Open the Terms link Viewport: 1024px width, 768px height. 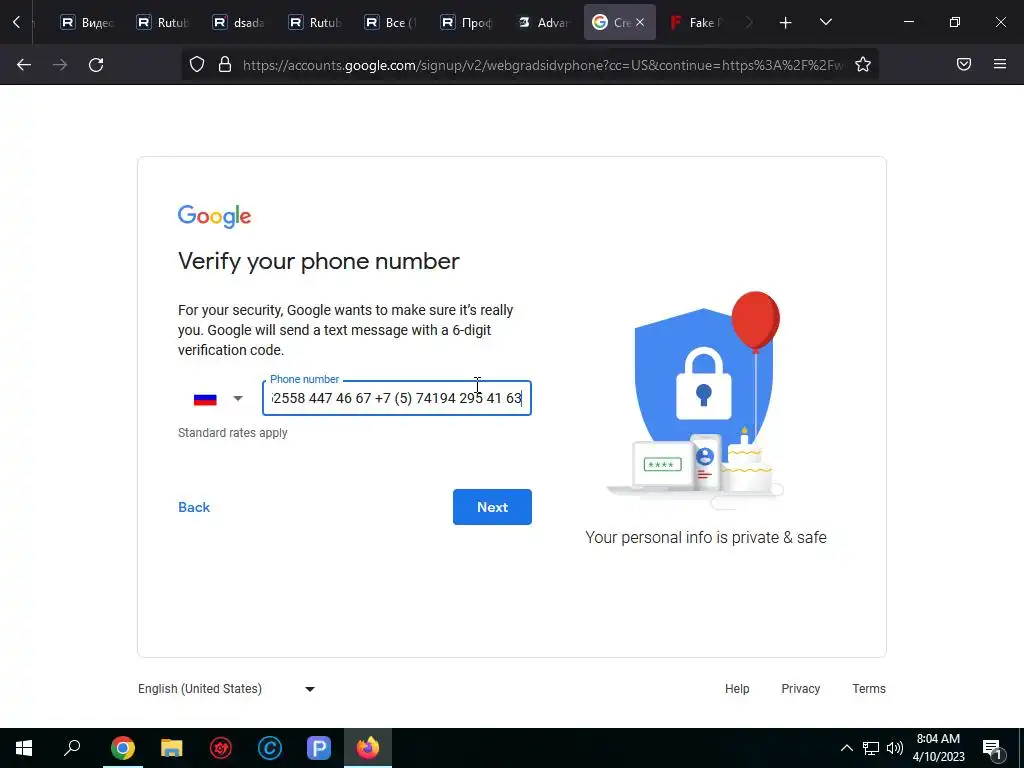[x=869, y=689]
